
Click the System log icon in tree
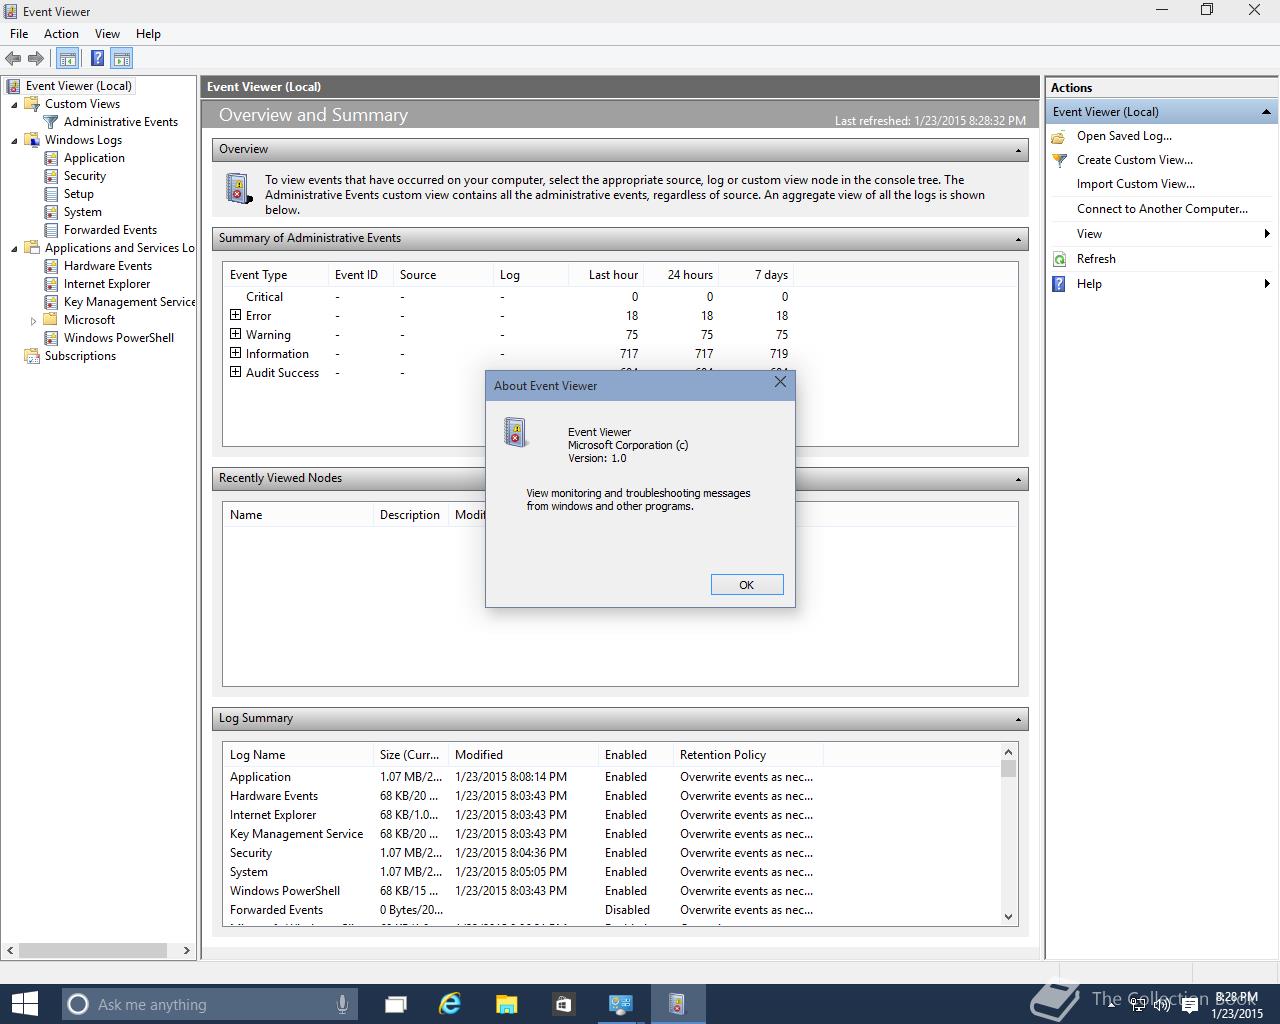(51, 212)
